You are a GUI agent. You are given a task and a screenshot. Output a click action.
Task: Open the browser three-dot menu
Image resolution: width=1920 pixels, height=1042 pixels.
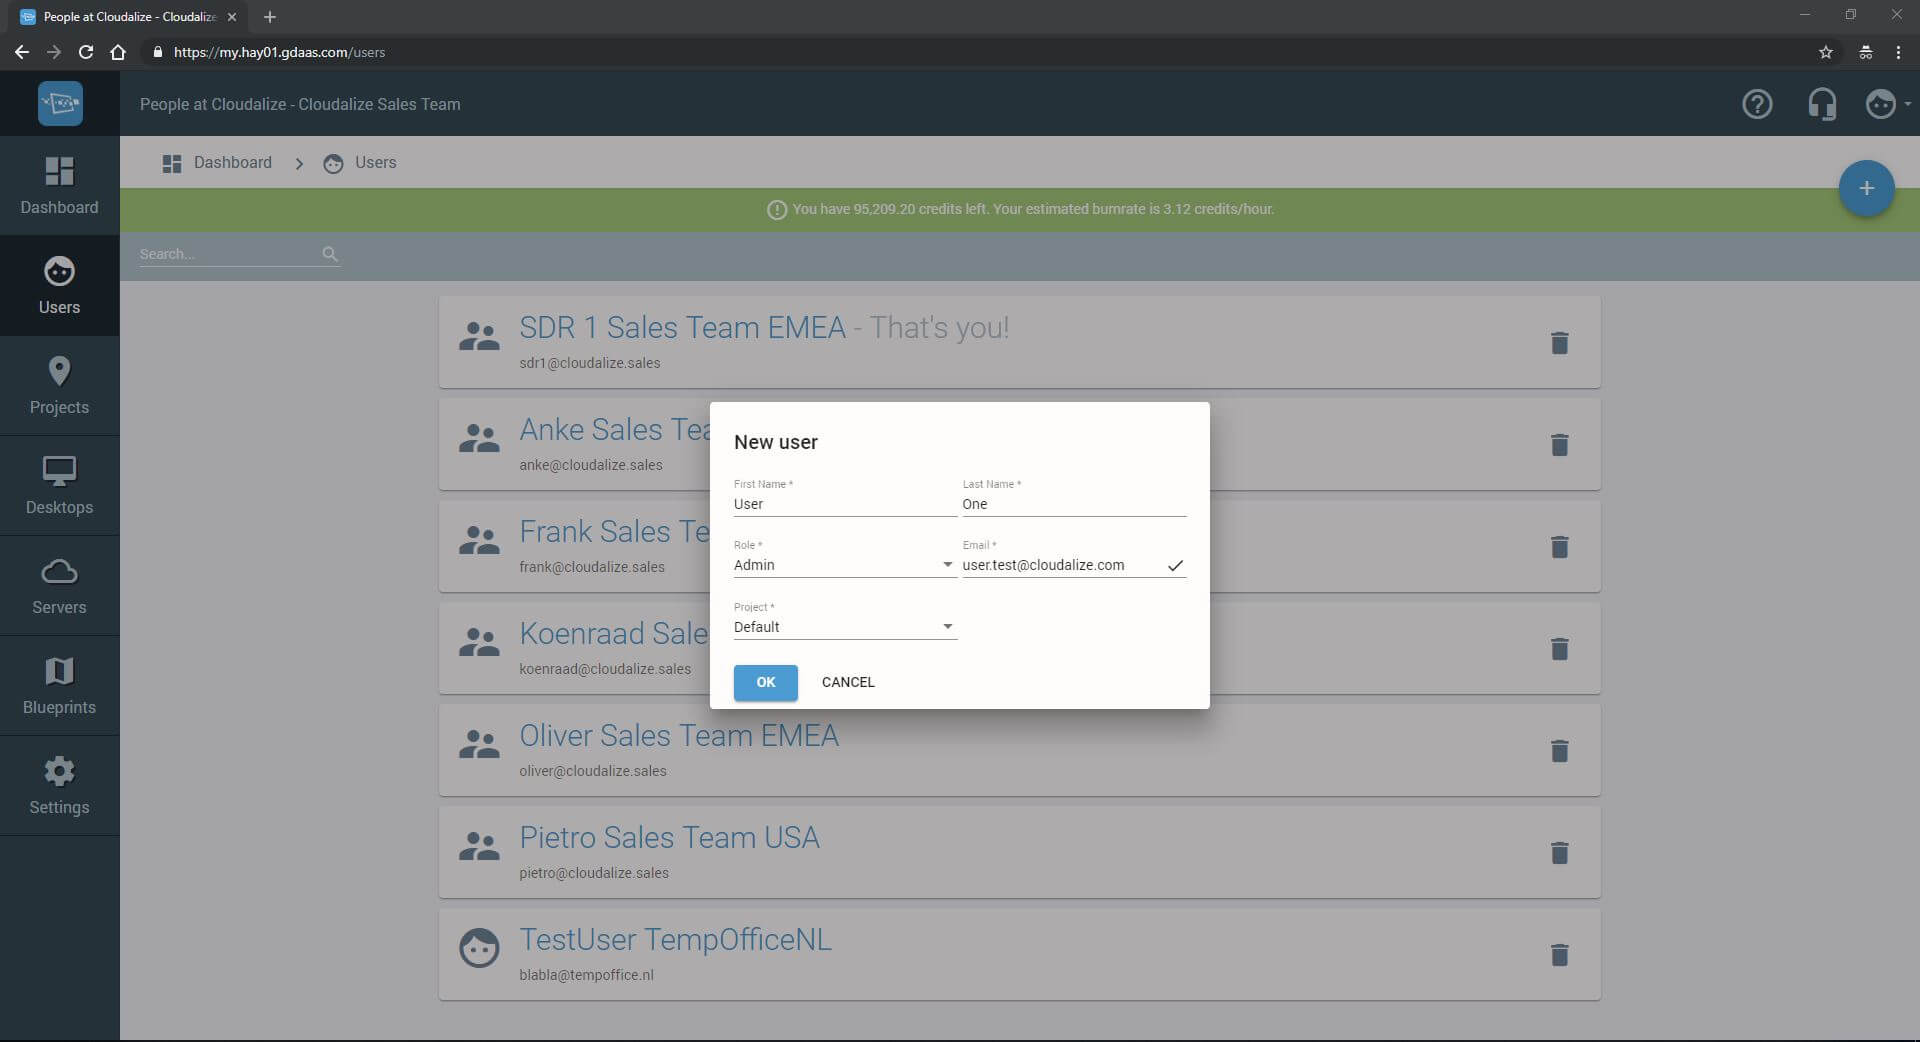coord(1898,52)
